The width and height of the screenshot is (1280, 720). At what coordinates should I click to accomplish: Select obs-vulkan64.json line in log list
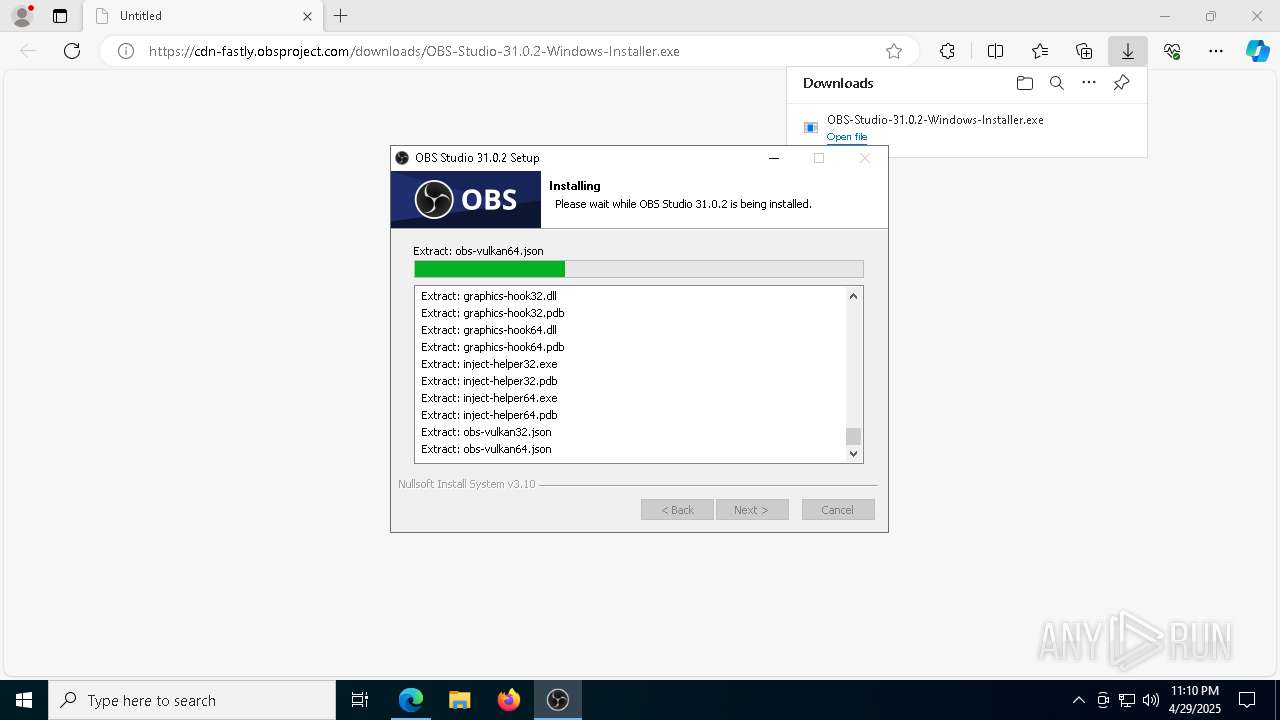486,449
